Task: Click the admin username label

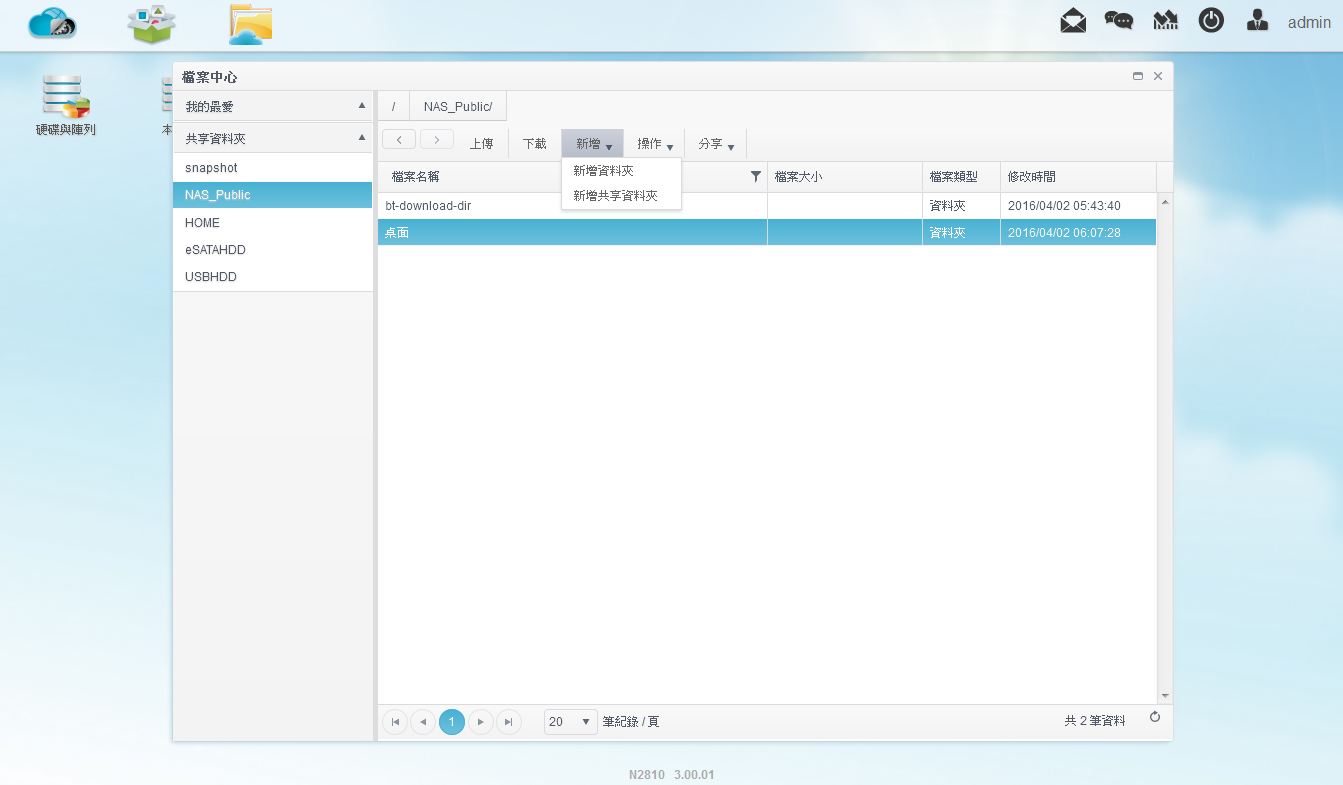Action: pos(1309,22)
